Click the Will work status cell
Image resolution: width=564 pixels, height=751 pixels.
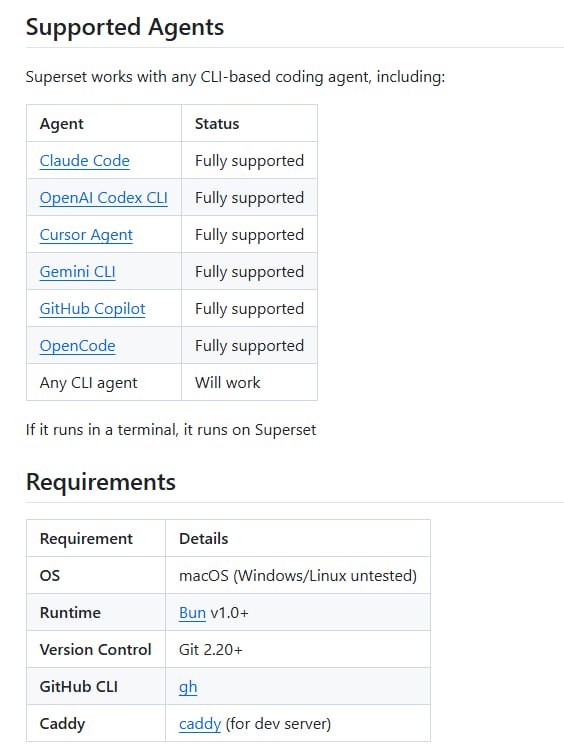(x=249, y=382)
